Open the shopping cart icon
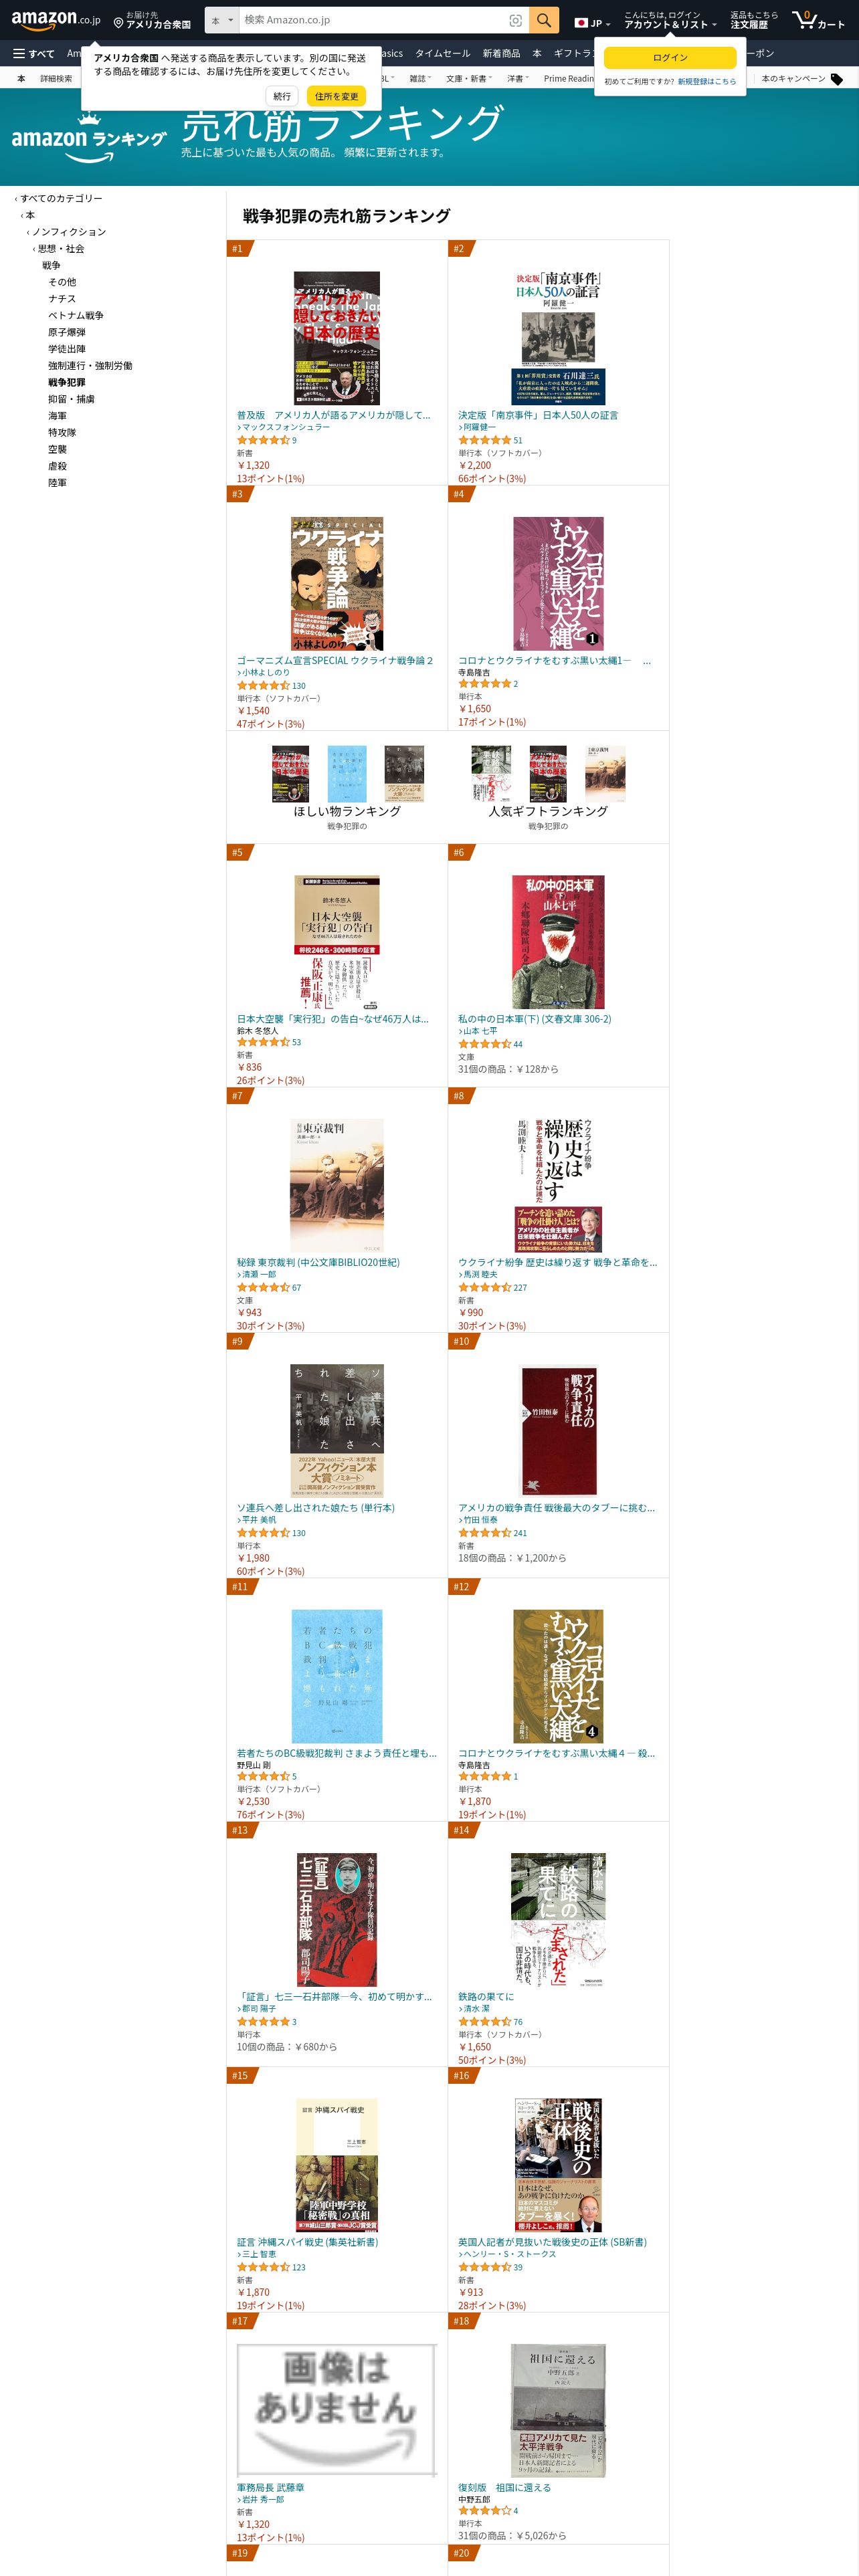Image resolution: width=859 pixels, height=2576 pixels. tap(817, 20)
